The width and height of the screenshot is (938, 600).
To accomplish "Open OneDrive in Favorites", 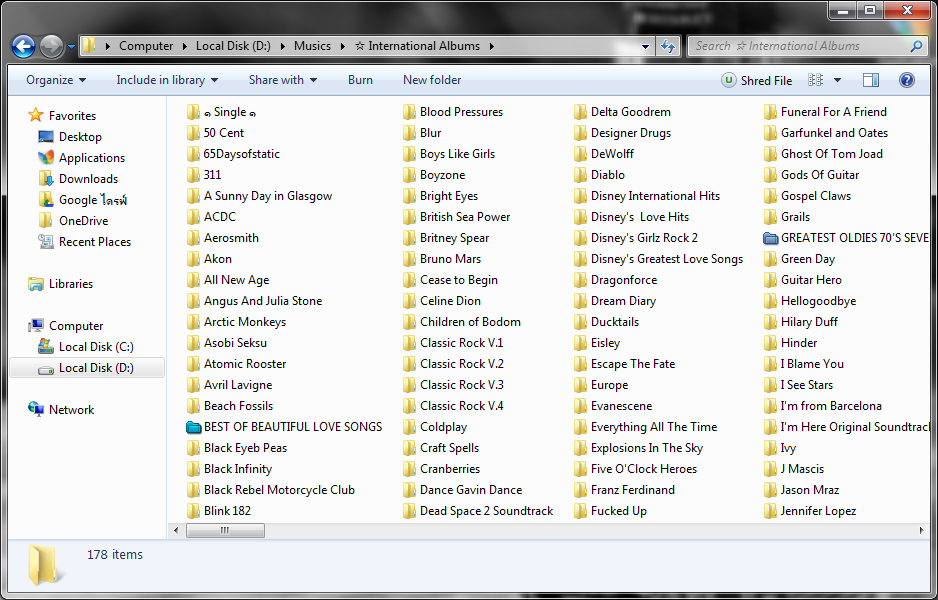I will (x=73, y=221).
